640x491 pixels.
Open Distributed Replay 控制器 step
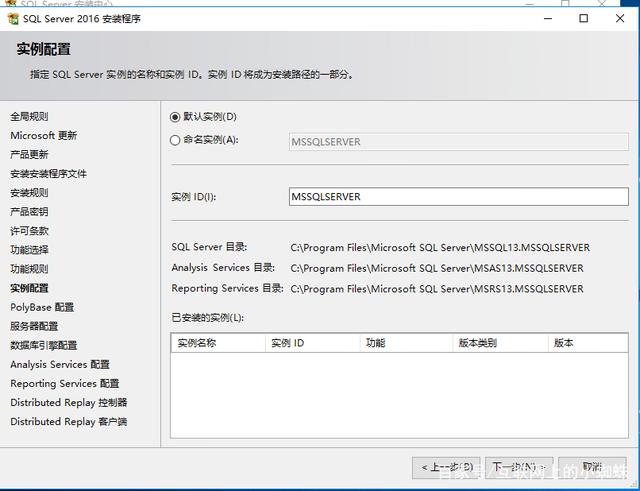(69, 402)
